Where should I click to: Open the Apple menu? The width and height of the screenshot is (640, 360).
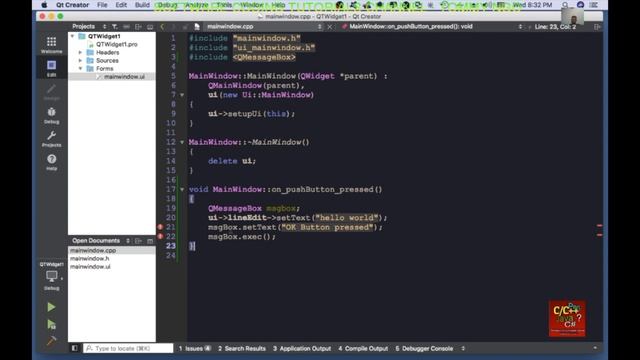click(44, 5)
